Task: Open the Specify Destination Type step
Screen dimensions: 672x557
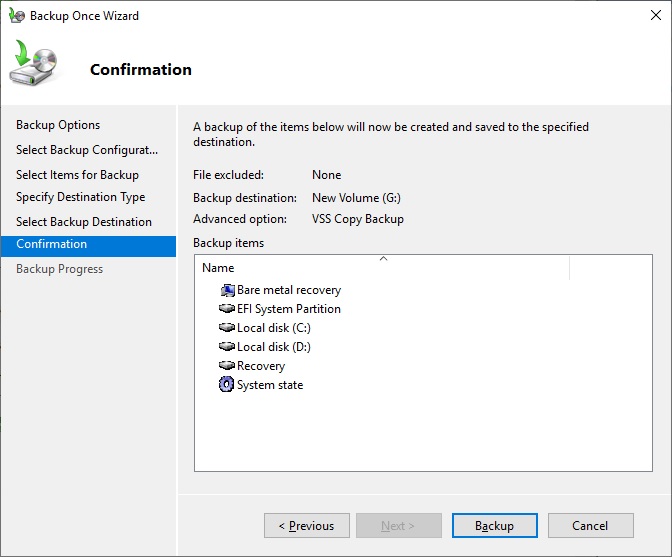Action: (x=80, y=197)
